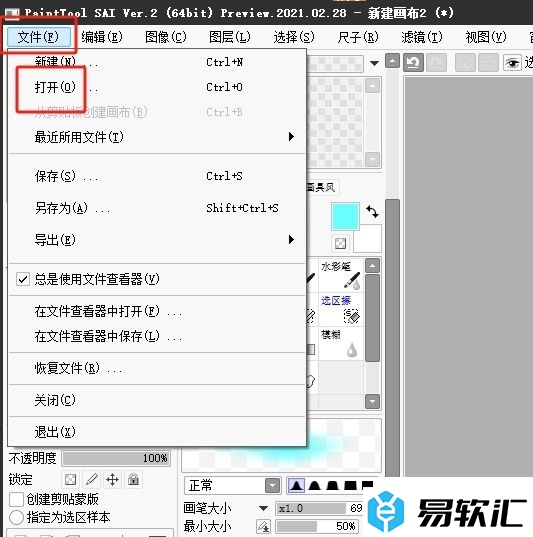Adjust the 最小大小 50% slider
Image resolution: width=533 pixels, height=537 pixels.
point(317,526)
